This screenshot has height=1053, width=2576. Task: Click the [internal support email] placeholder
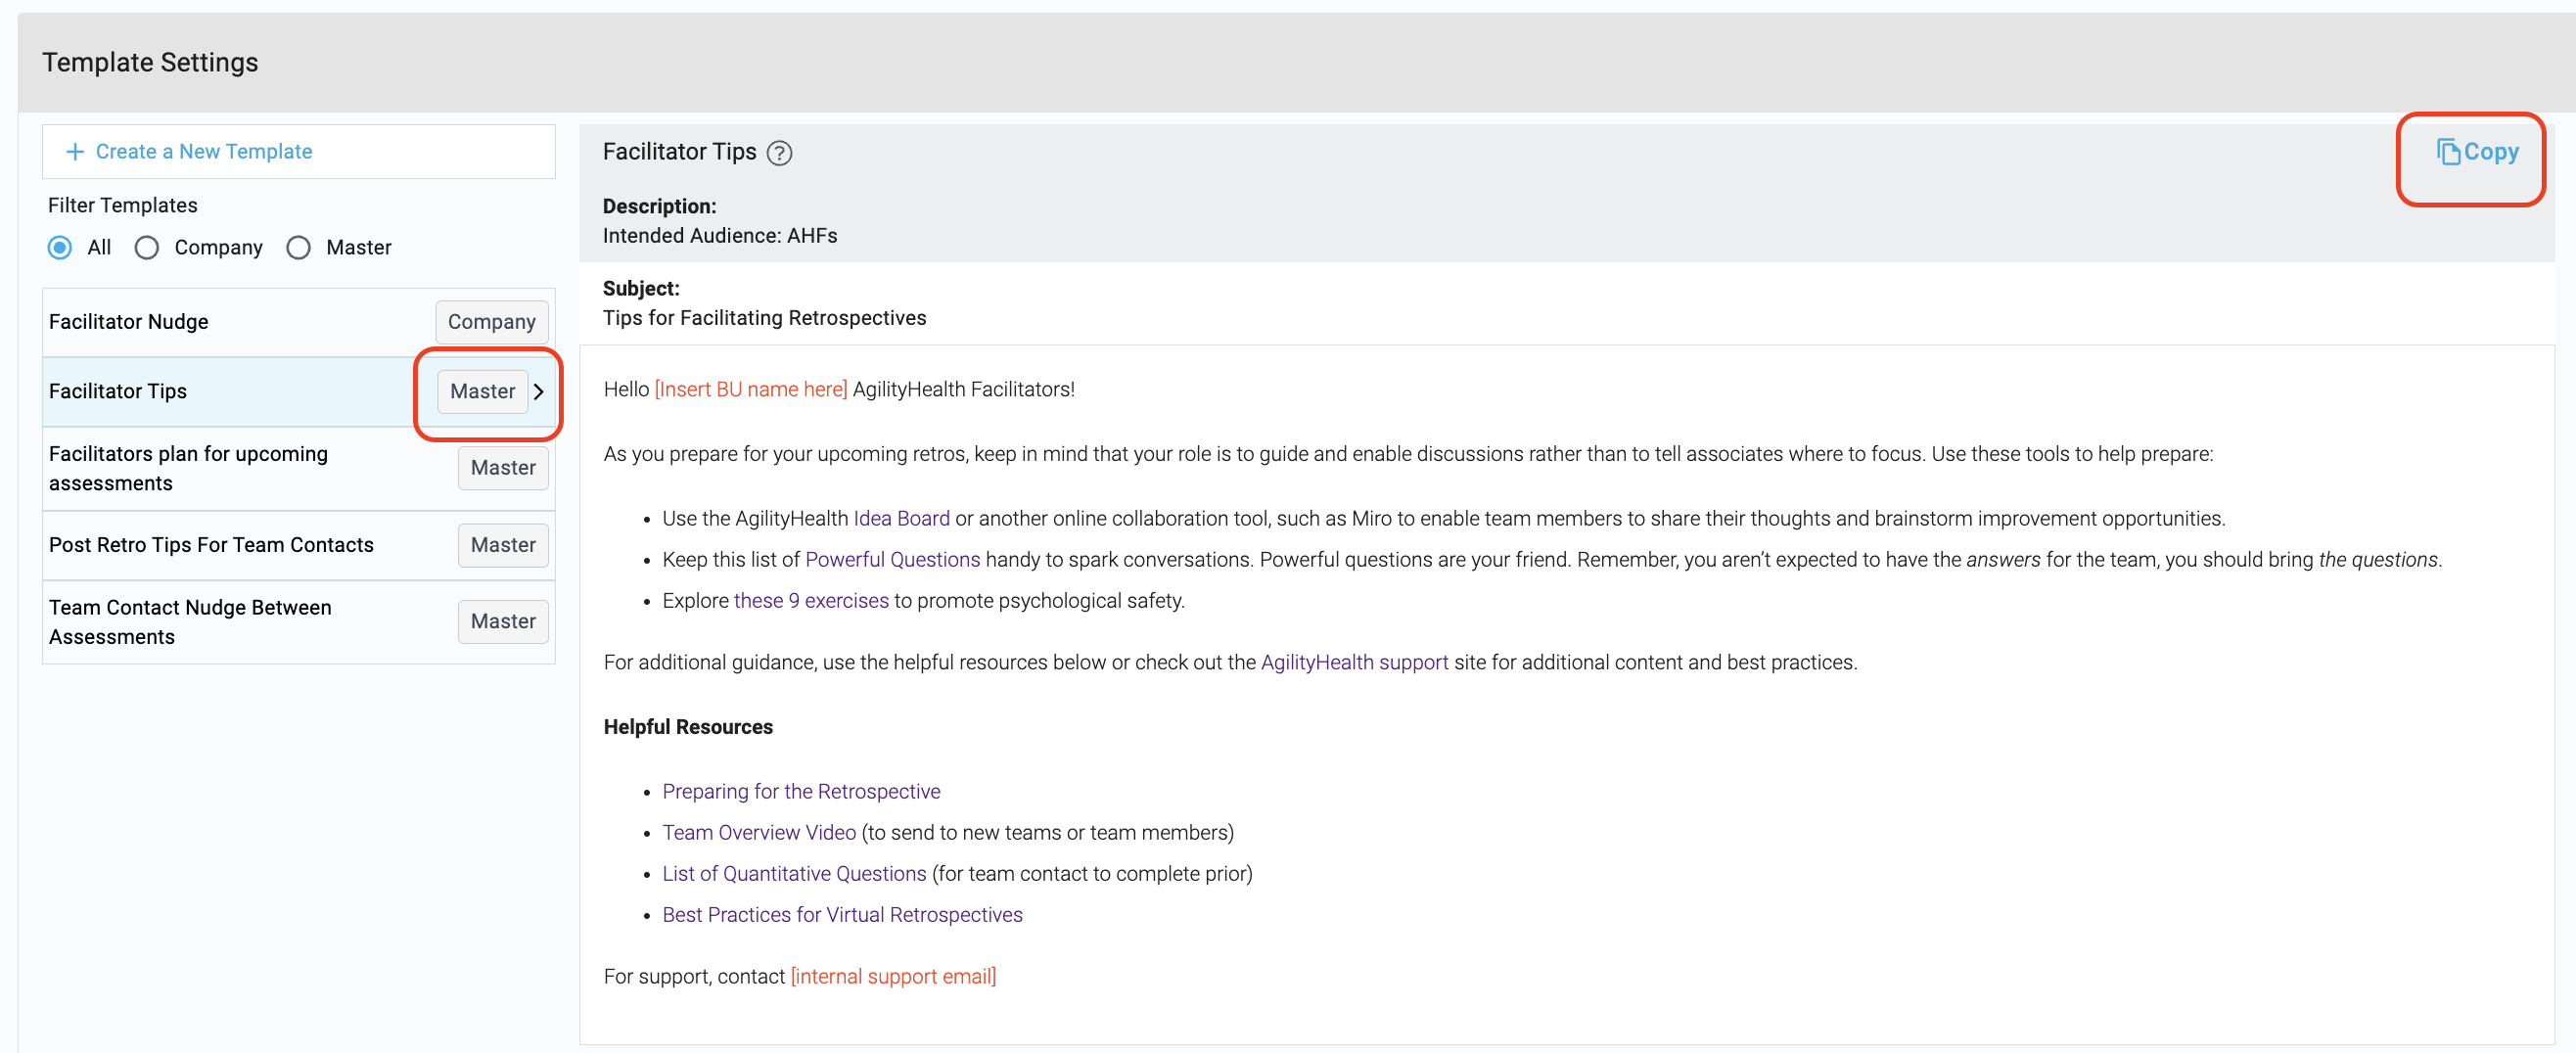[x=893, y=977]
